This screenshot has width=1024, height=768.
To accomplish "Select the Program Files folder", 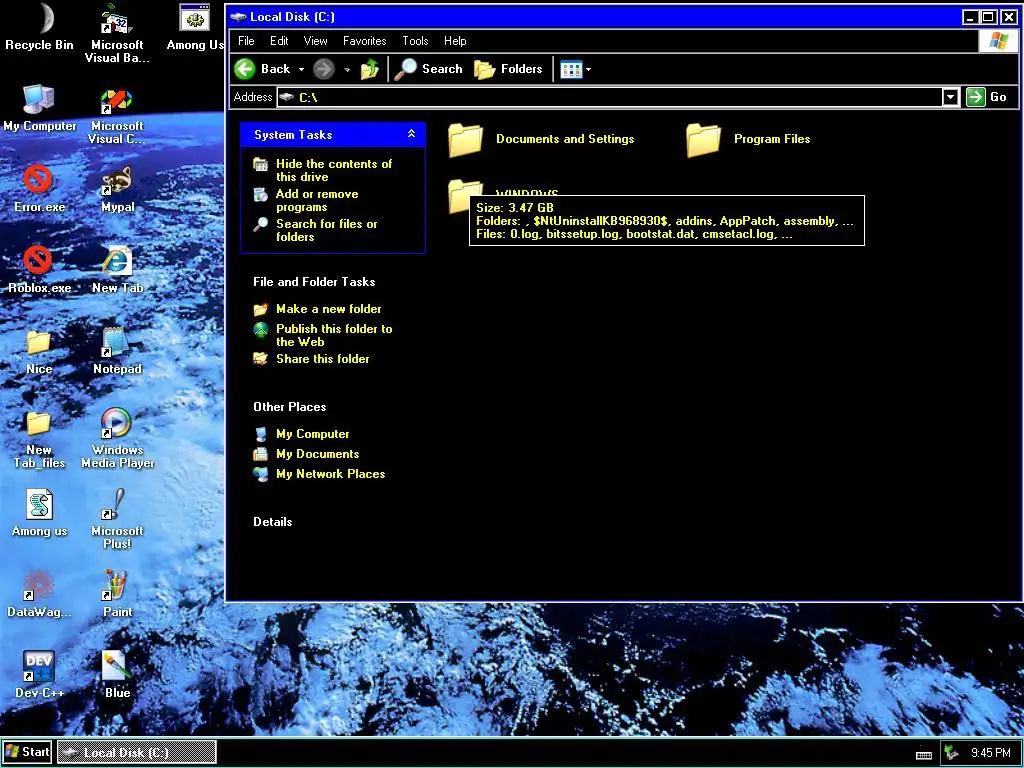I will 748,139.
